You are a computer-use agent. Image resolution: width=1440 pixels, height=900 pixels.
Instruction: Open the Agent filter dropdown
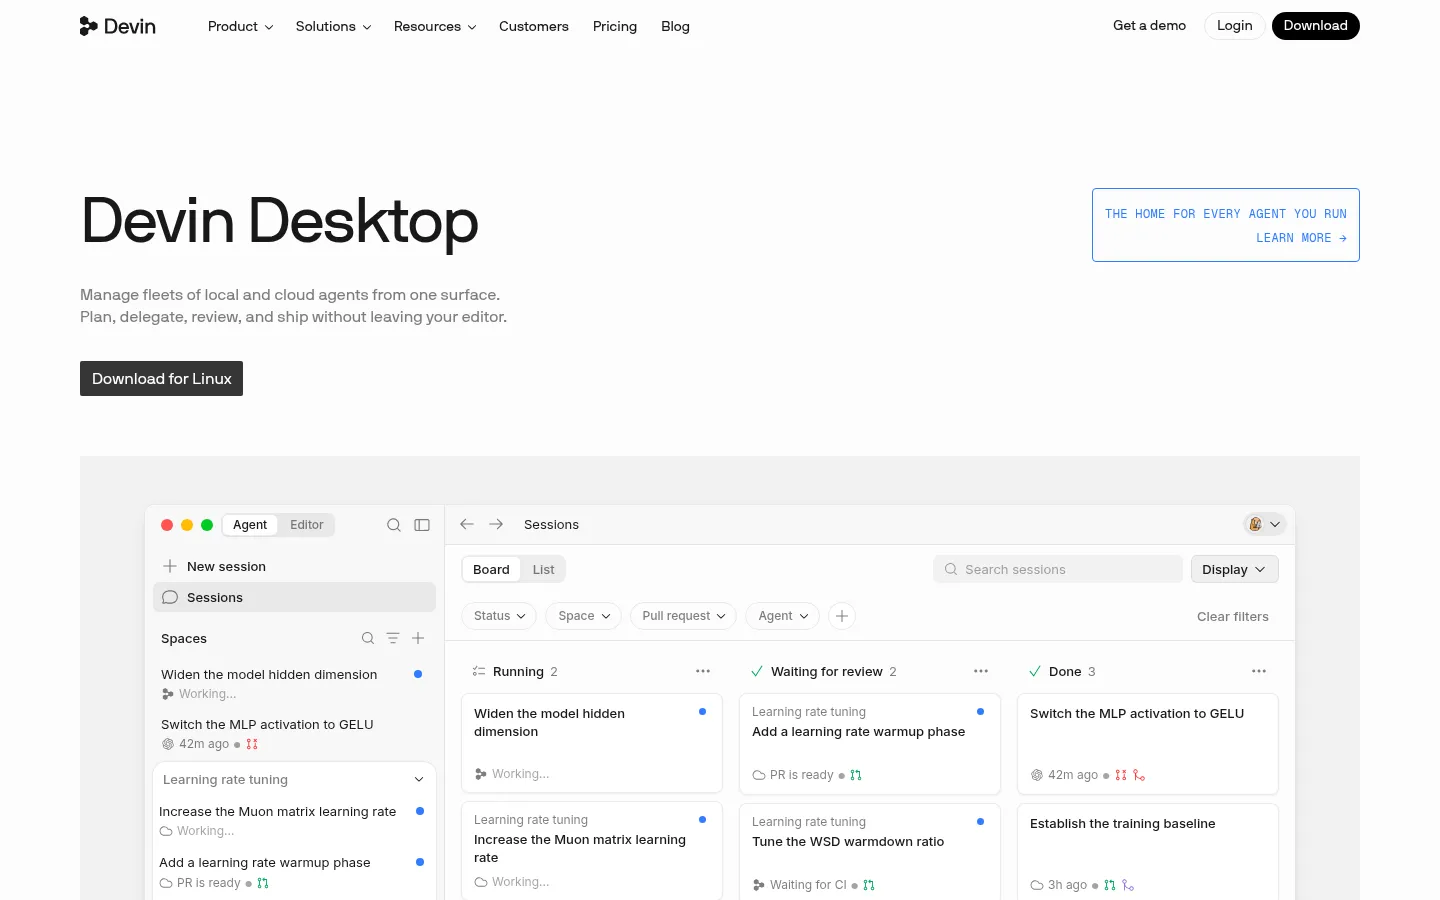click(x=783, y=616)
